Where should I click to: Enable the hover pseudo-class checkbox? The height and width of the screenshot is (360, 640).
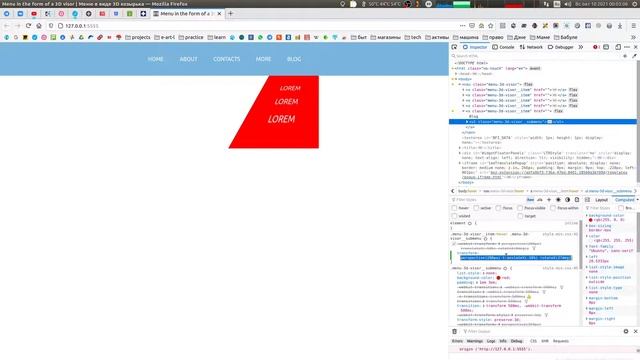(454, 208)
